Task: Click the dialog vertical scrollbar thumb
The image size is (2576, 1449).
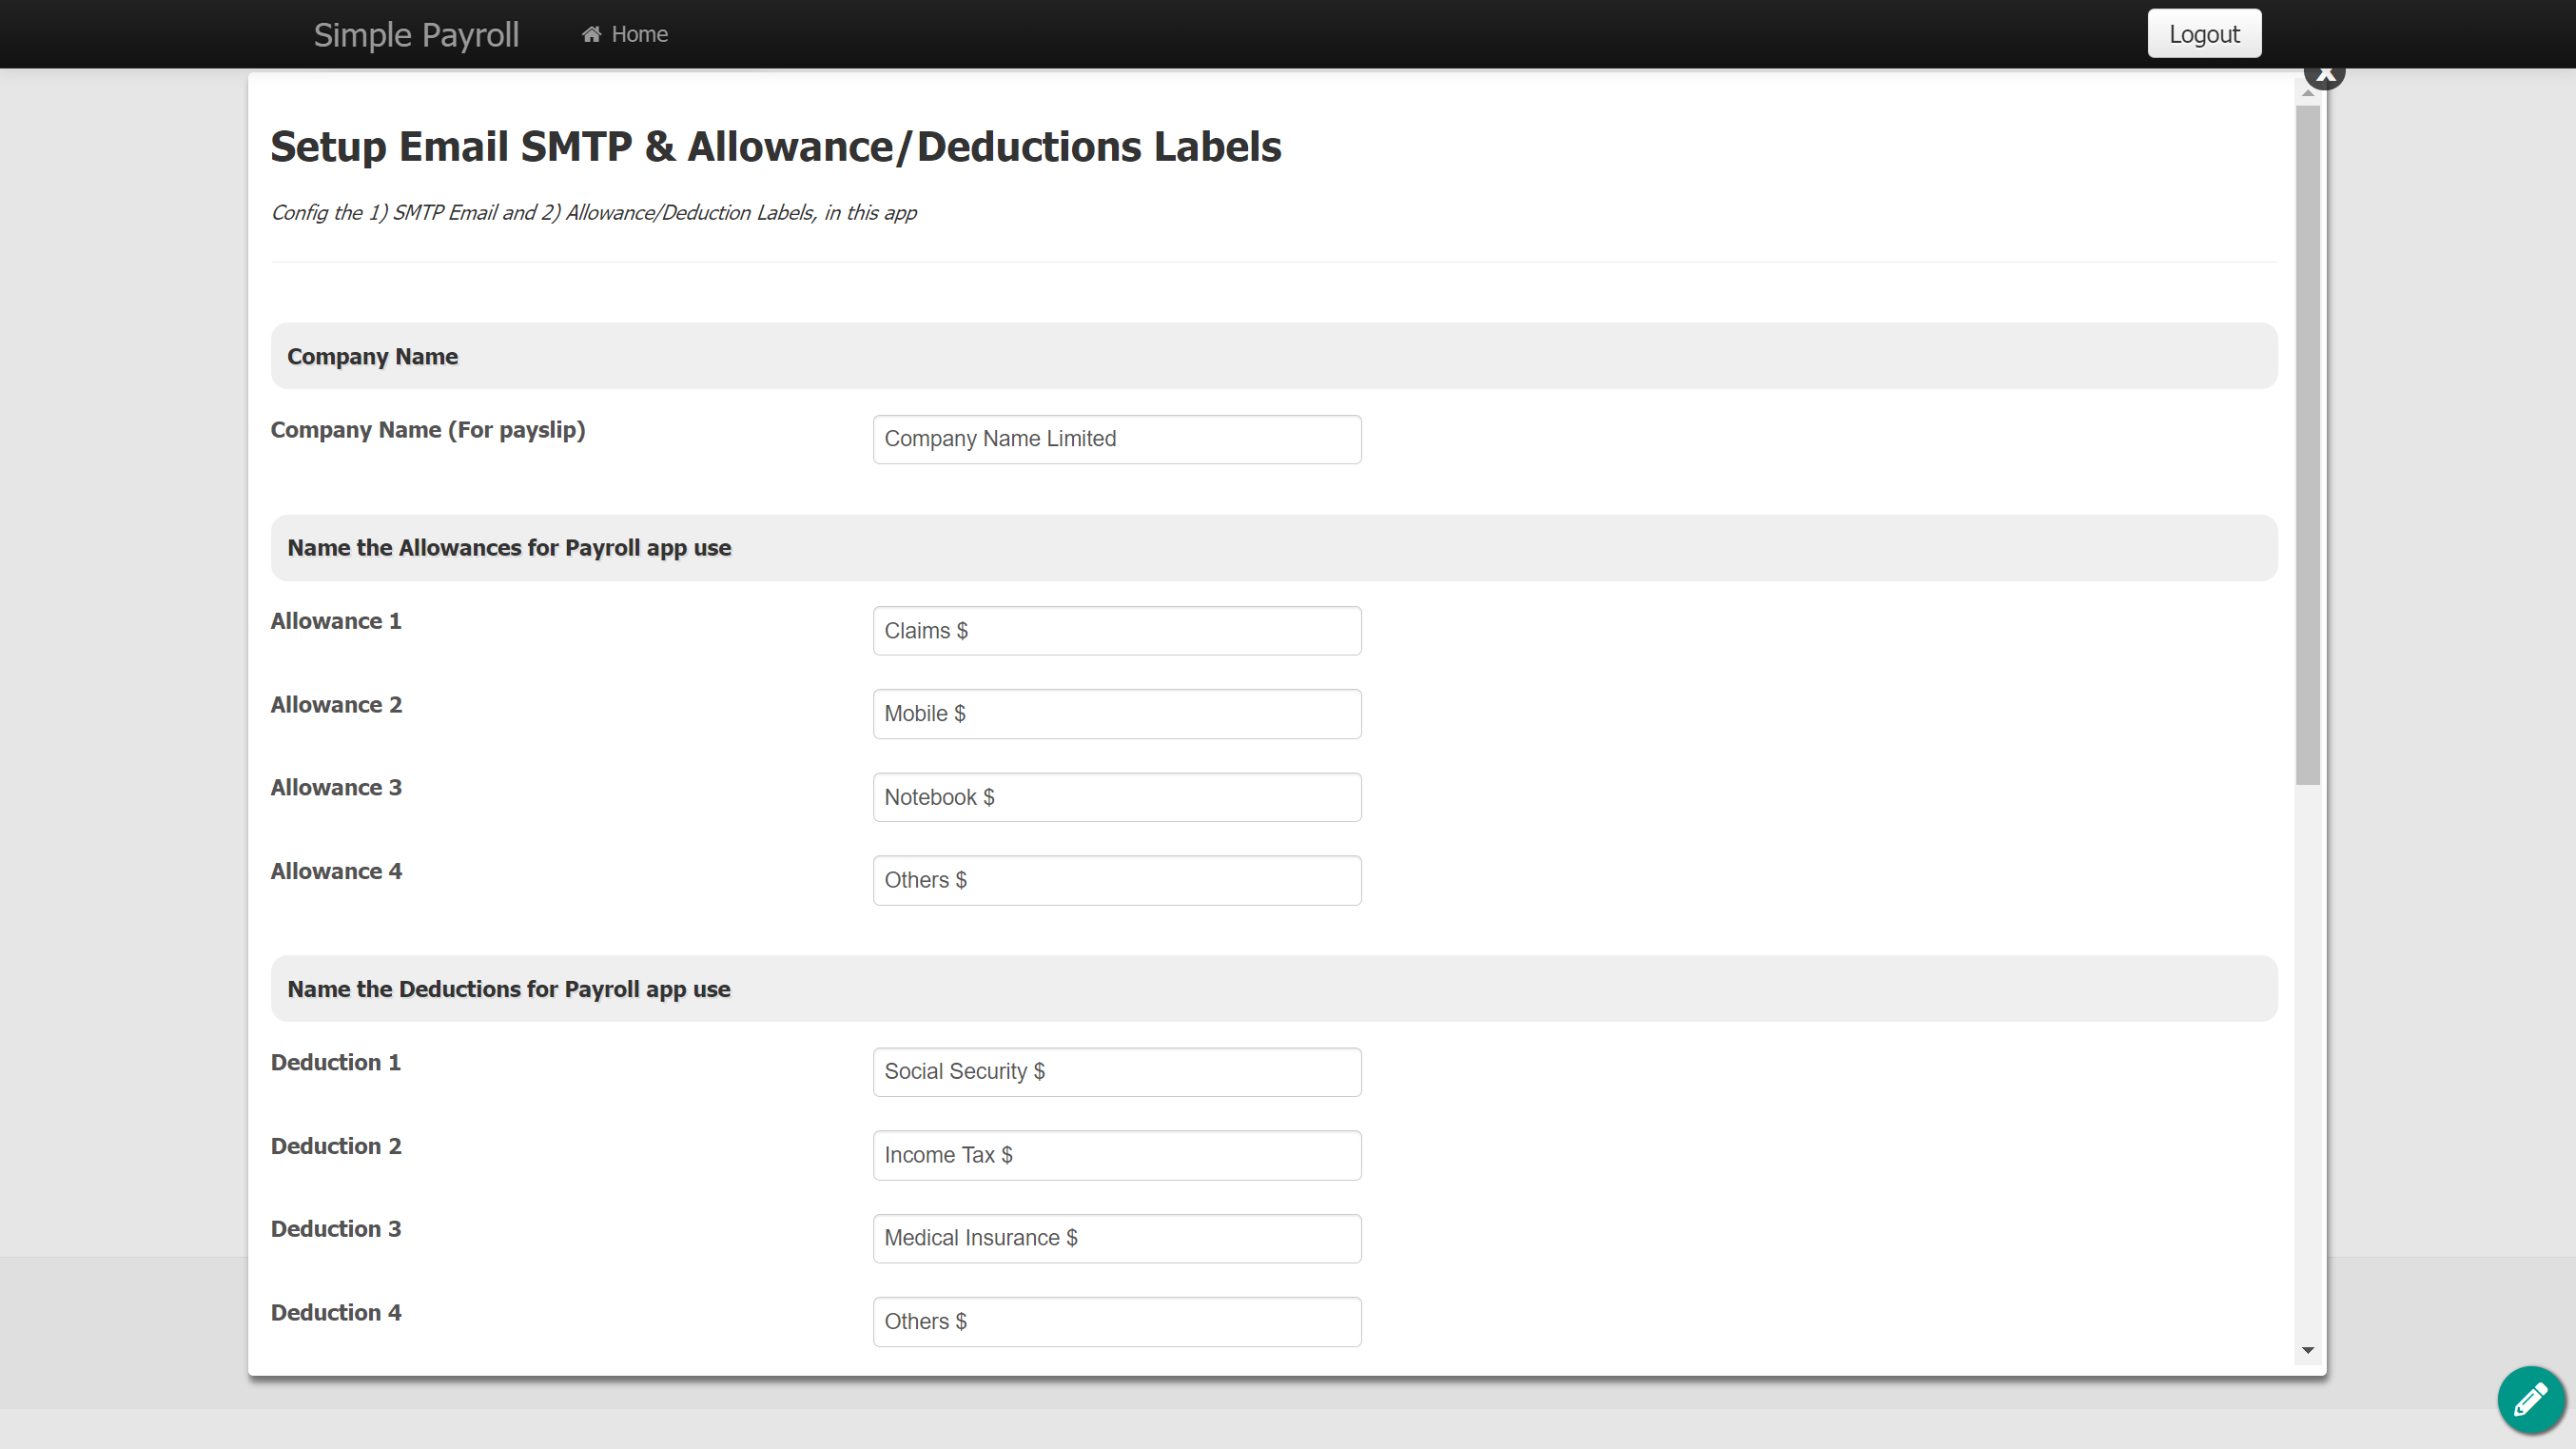Action: pos(2308,445)
